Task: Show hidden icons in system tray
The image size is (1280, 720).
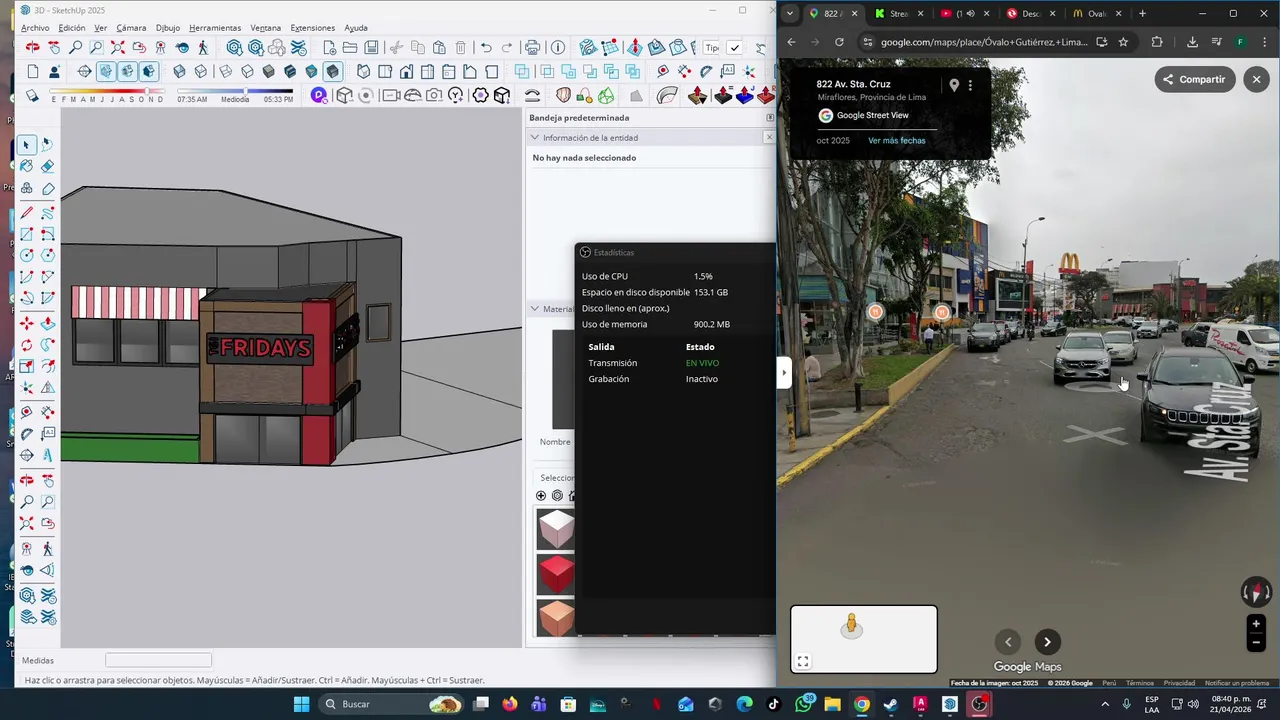Action: (1105, 704)
